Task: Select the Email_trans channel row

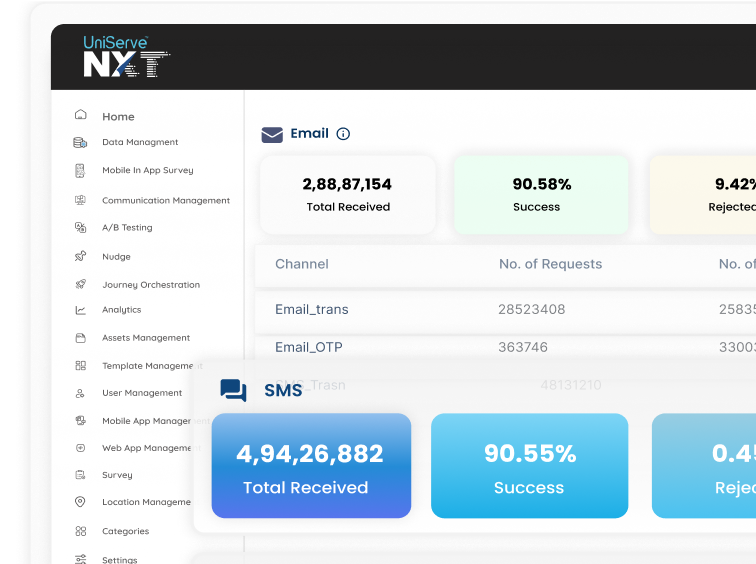Action: click(505, 309)
